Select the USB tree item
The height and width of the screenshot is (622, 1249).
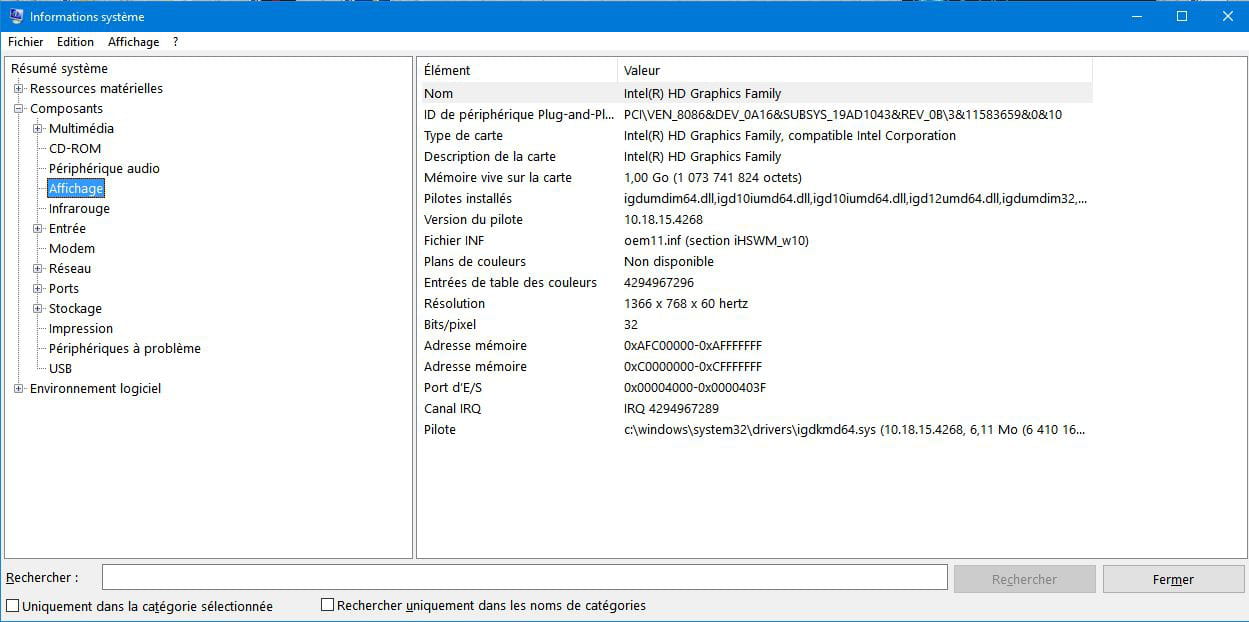(60, 368)
